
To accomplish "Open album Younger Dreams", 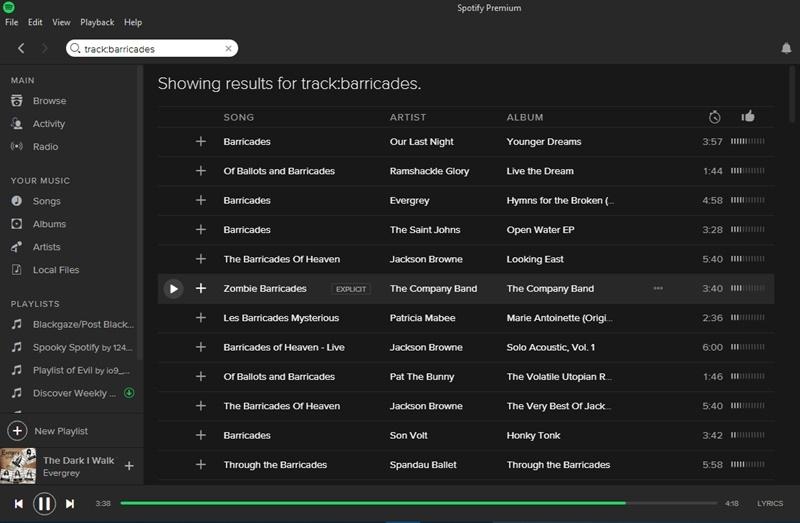I will (543, 142).
